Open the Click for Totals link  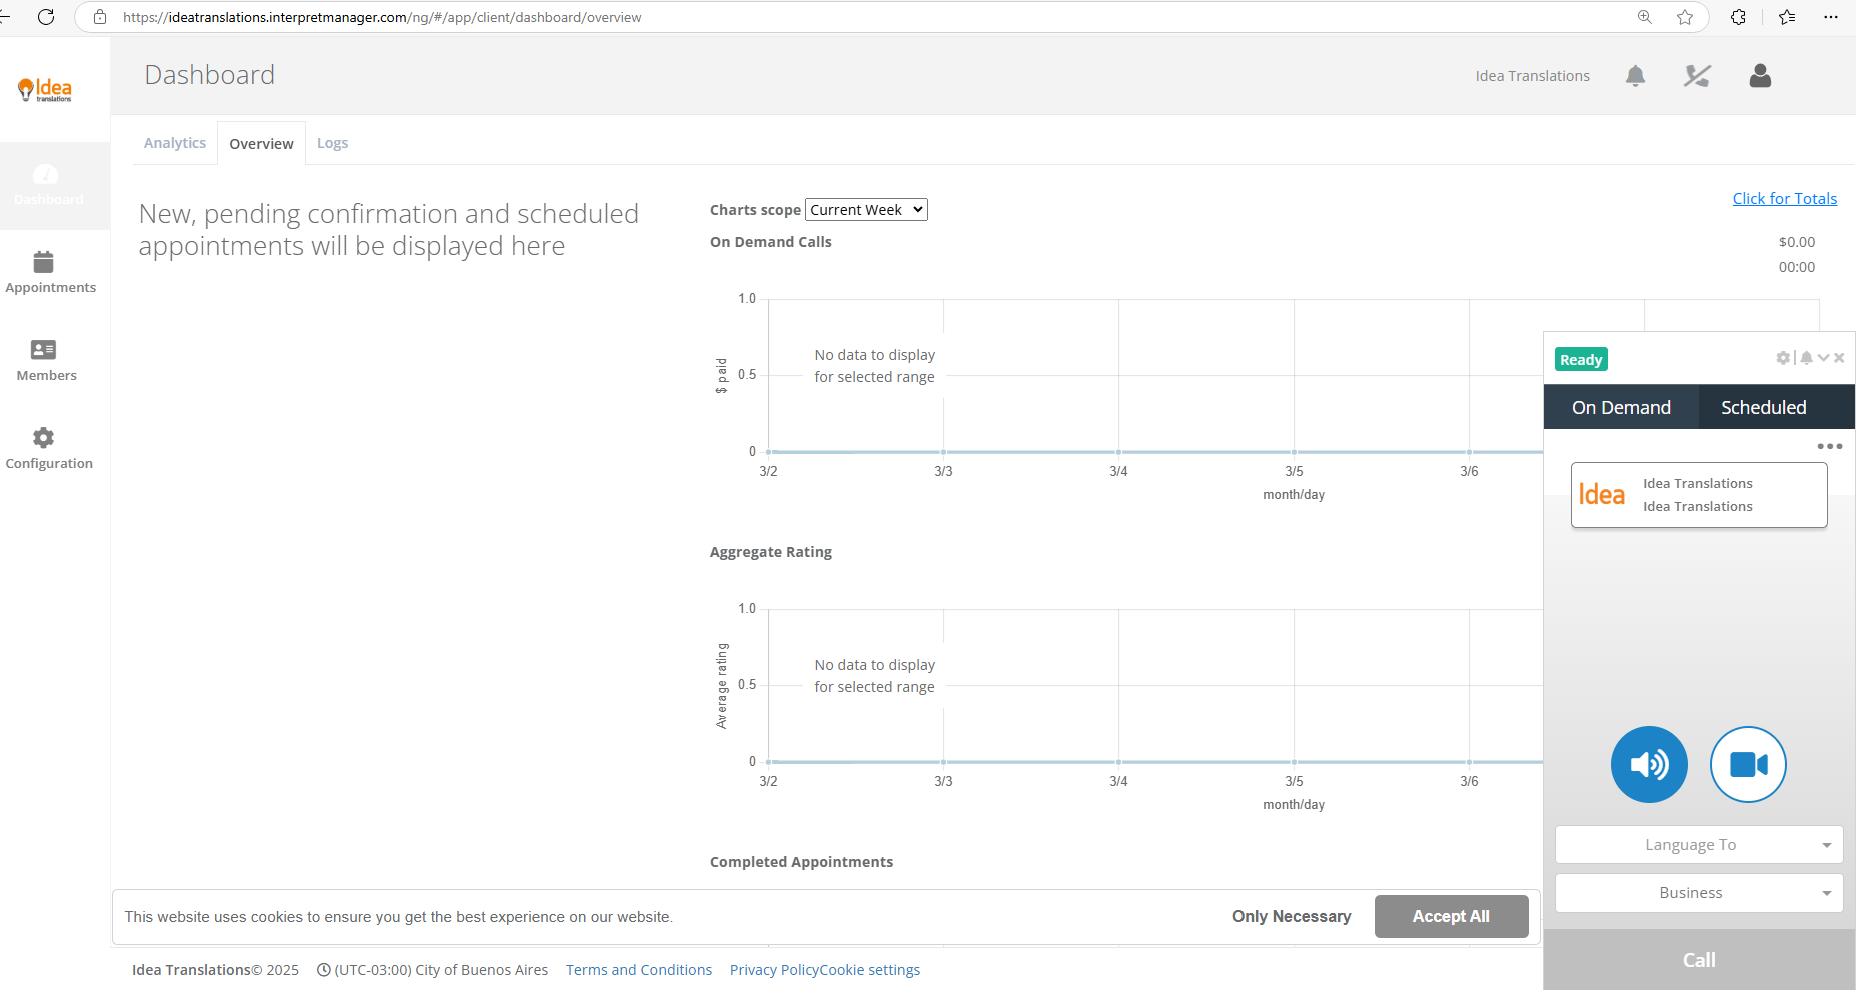click(1784, 199)
